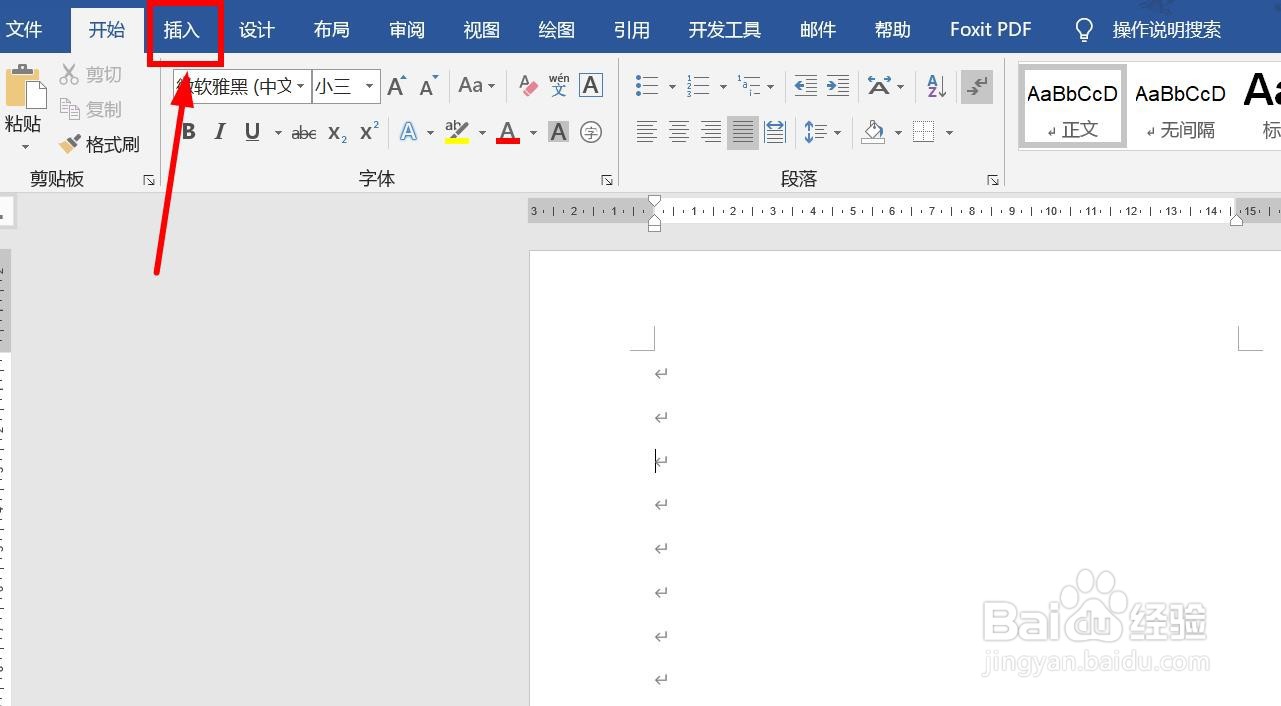The height and width of the screenshot is (706, 1281).
Task: Click the superscript icon
Action: 366,131
